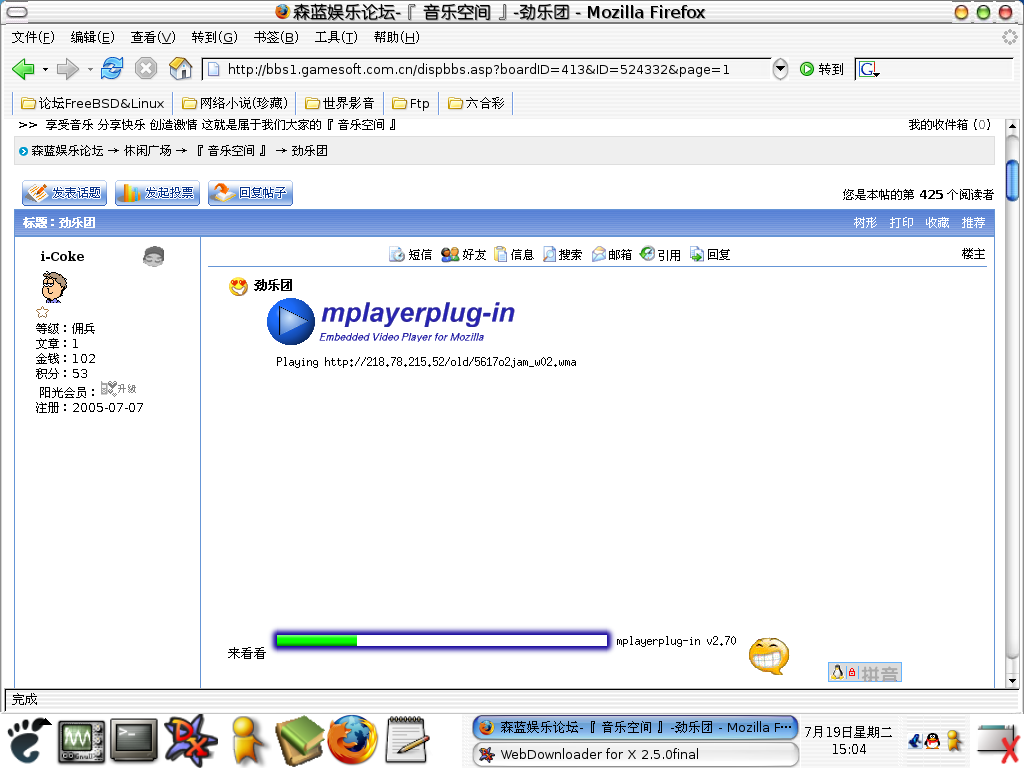Send a 短信 message to the poster
The width and height of the screenshot is (1024, 768).
pos(411,255)
